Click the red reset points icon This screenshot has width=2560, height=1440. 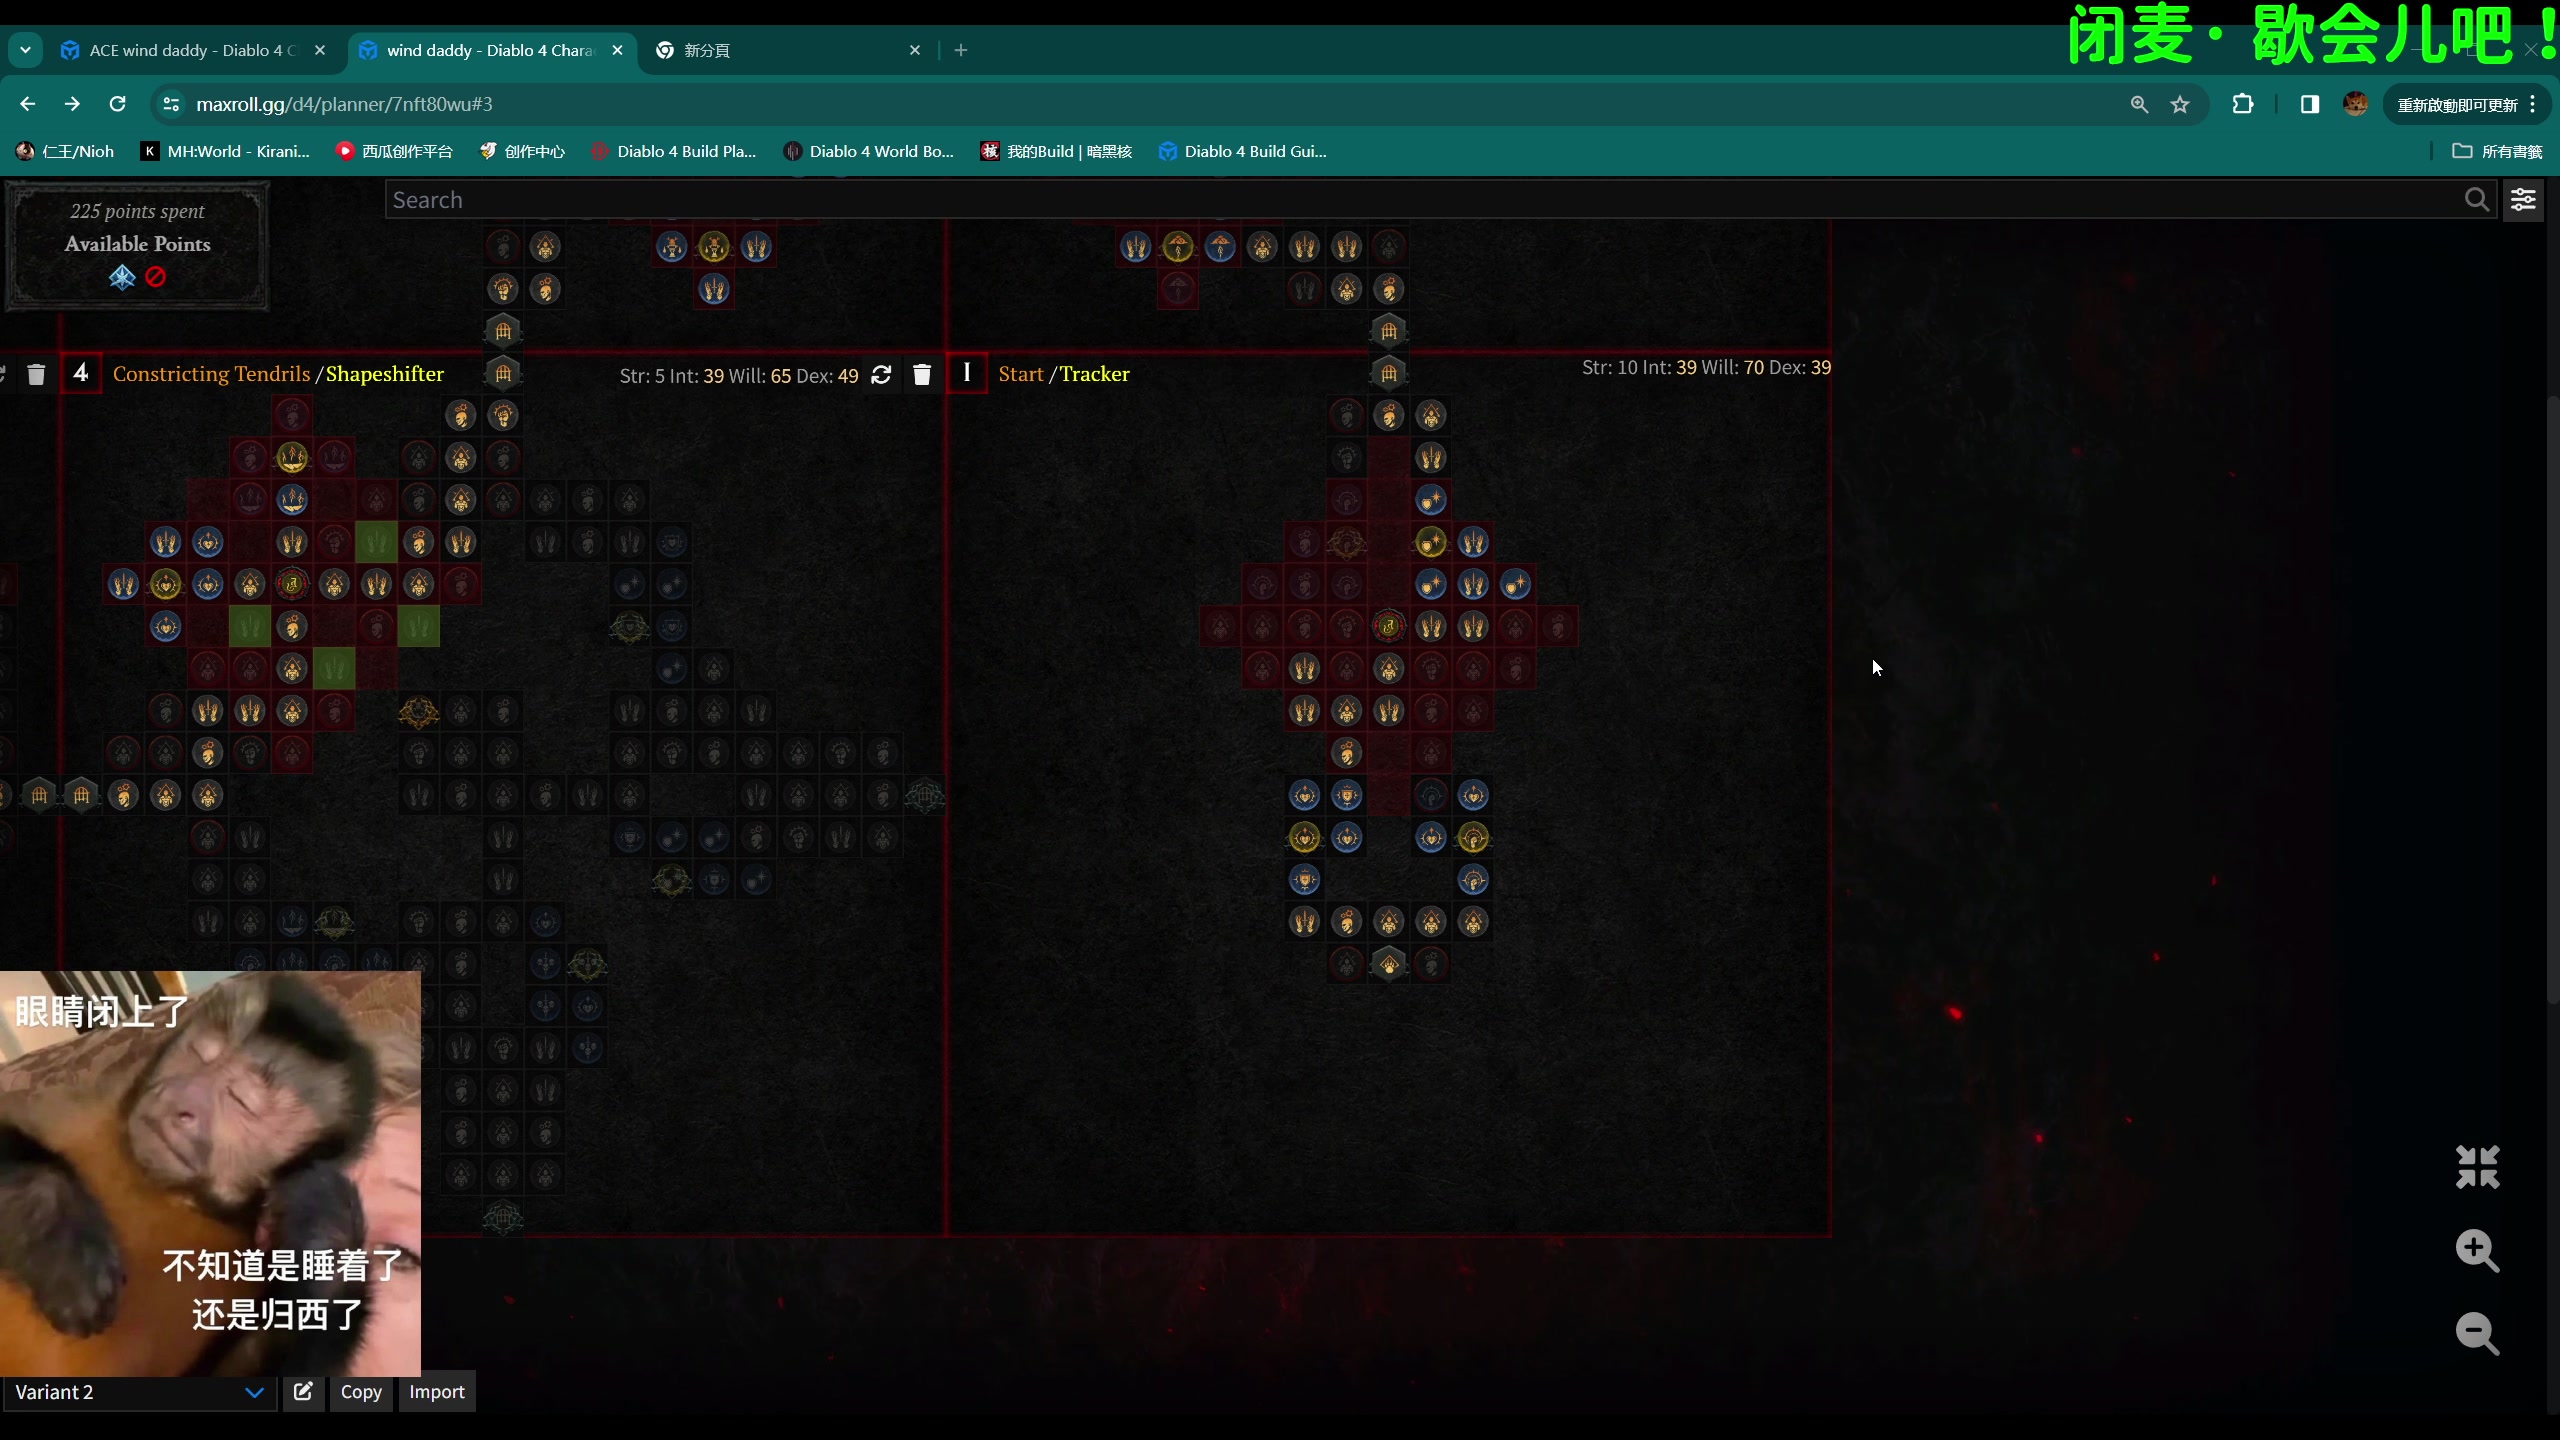click(155, 277)
